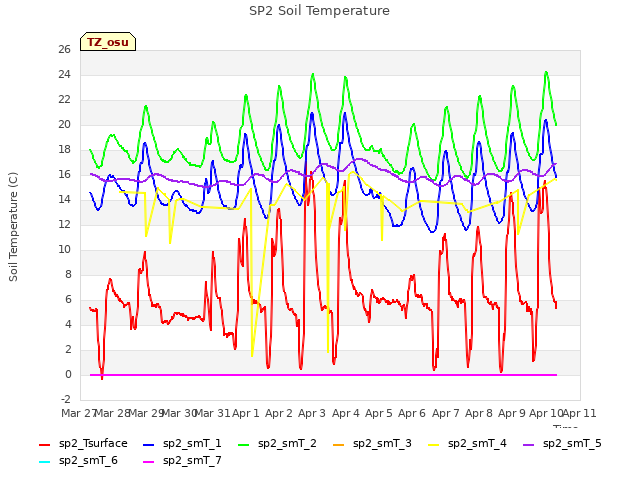Click the Soil Temperature (C) axis label
The image size is (640, 480).
(13, 227)
